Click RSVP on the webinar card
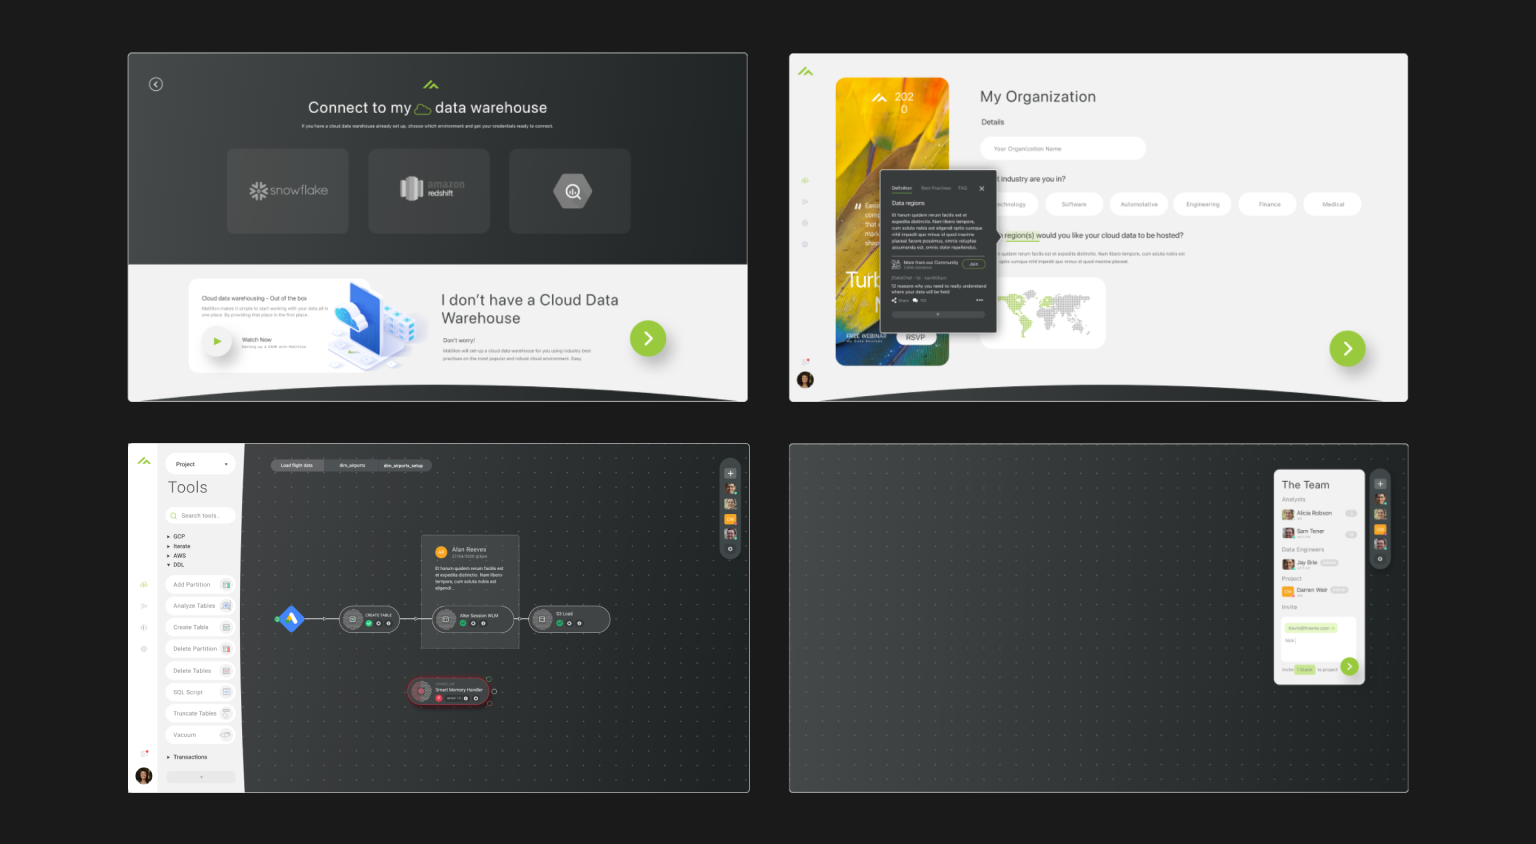The width and height of the screenshot is (1536, 844). (915, 338)
